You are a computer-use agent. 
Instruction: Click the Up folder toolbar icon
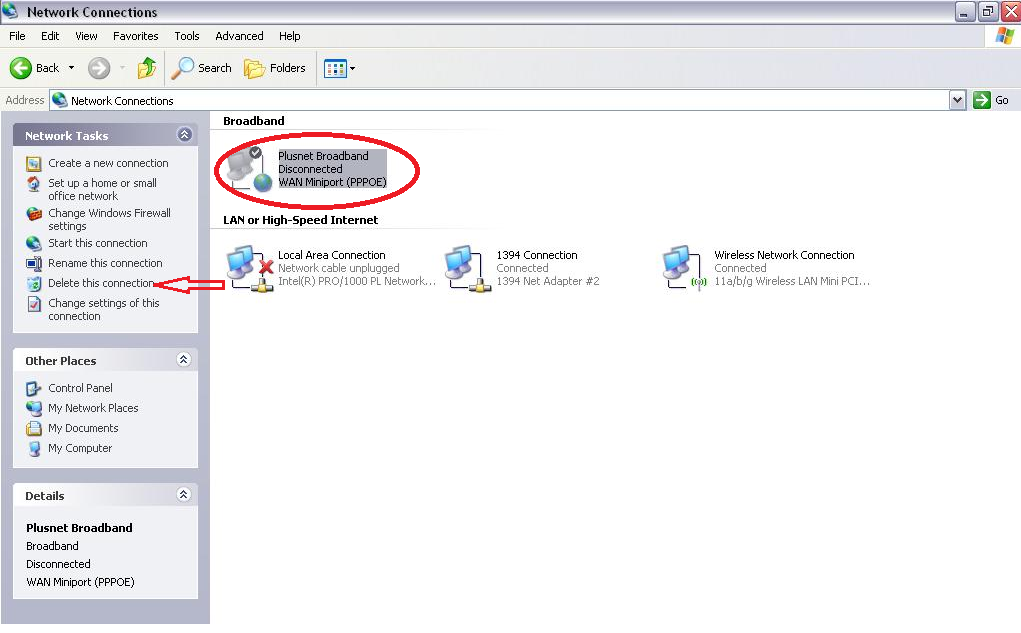pyautogui.click(x=147, y=68)
